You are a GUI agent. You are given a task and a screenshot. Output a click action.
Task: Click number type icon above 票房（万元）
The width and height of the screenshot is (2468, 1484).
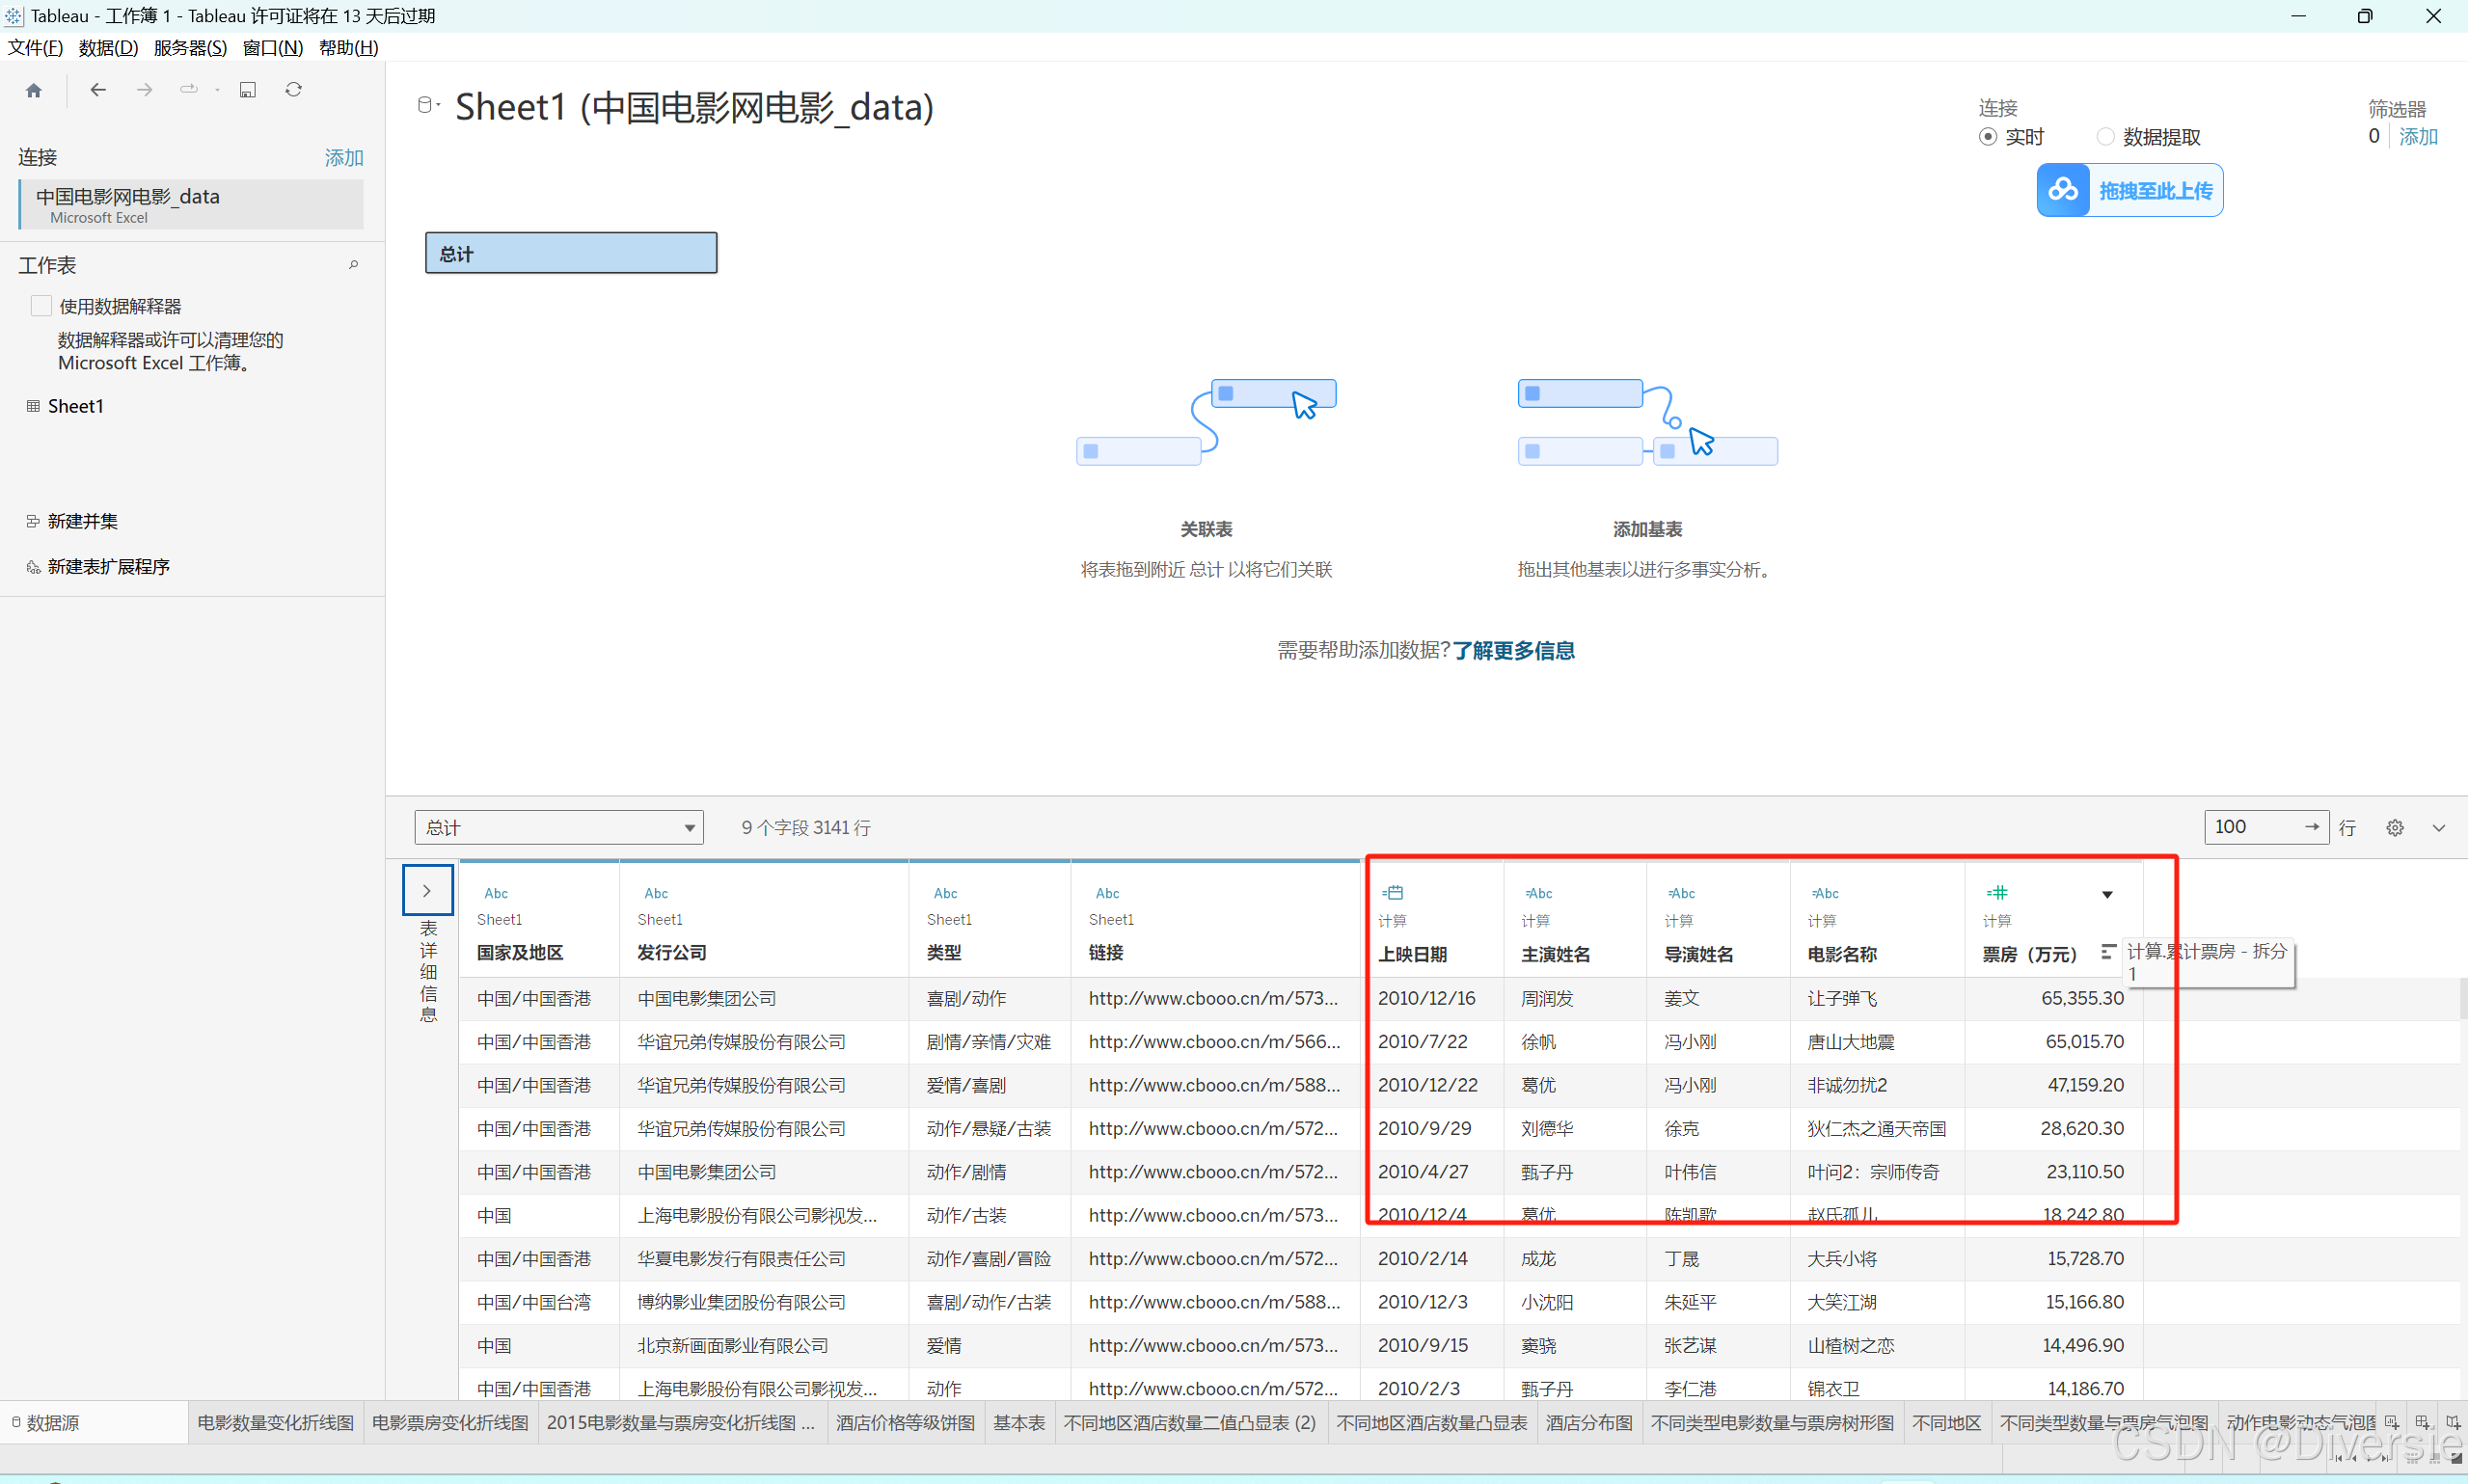pyautogui.click(x=1996, y=892)
